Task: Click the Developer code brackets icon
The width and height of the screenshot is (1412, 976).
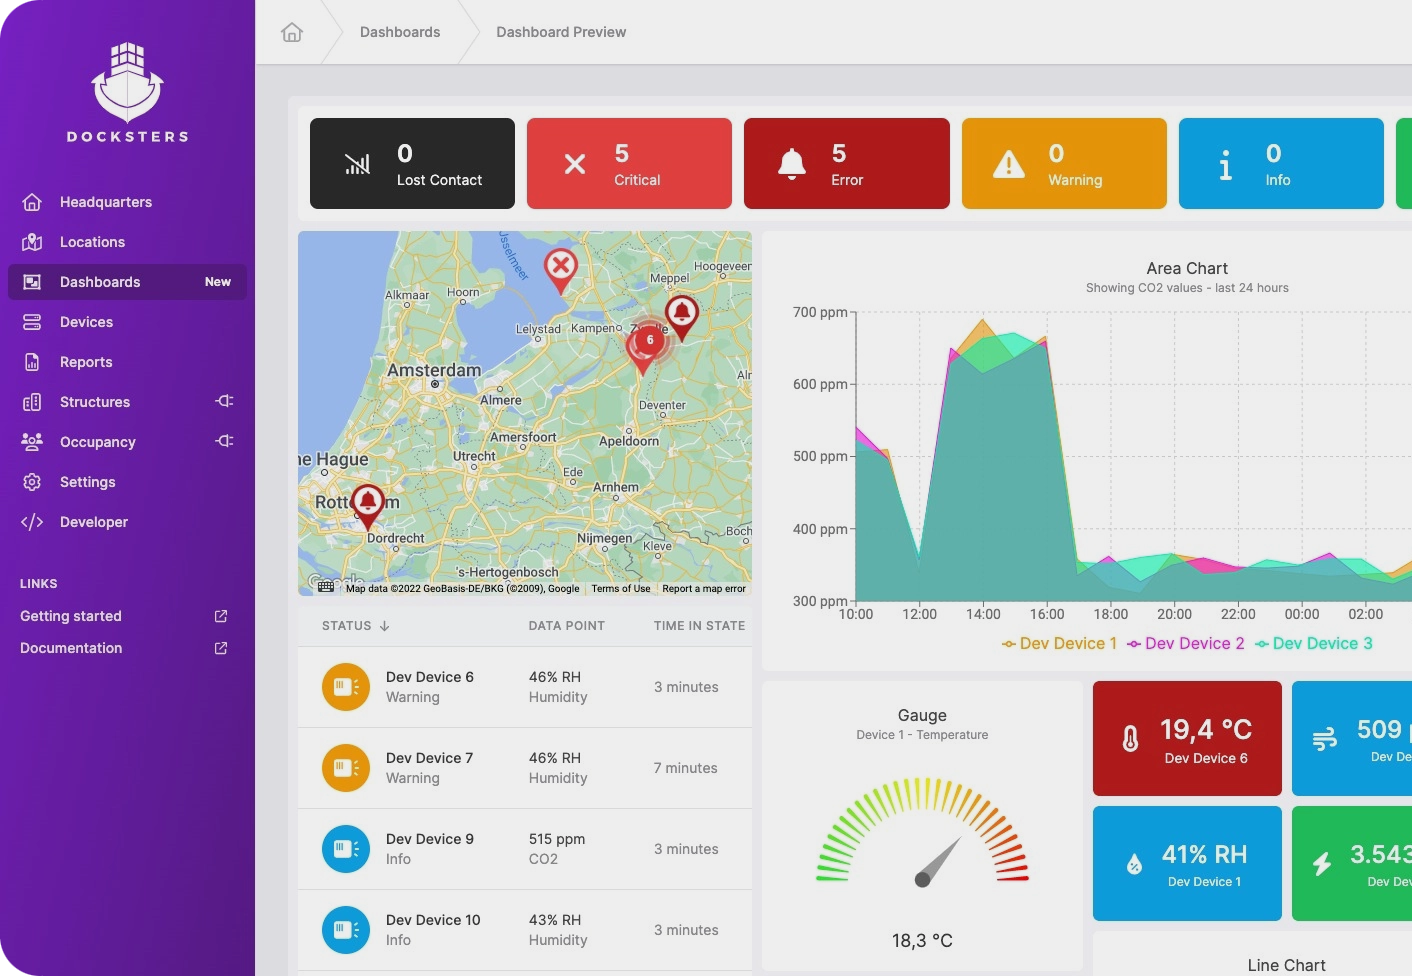Action: coord(32,522)
